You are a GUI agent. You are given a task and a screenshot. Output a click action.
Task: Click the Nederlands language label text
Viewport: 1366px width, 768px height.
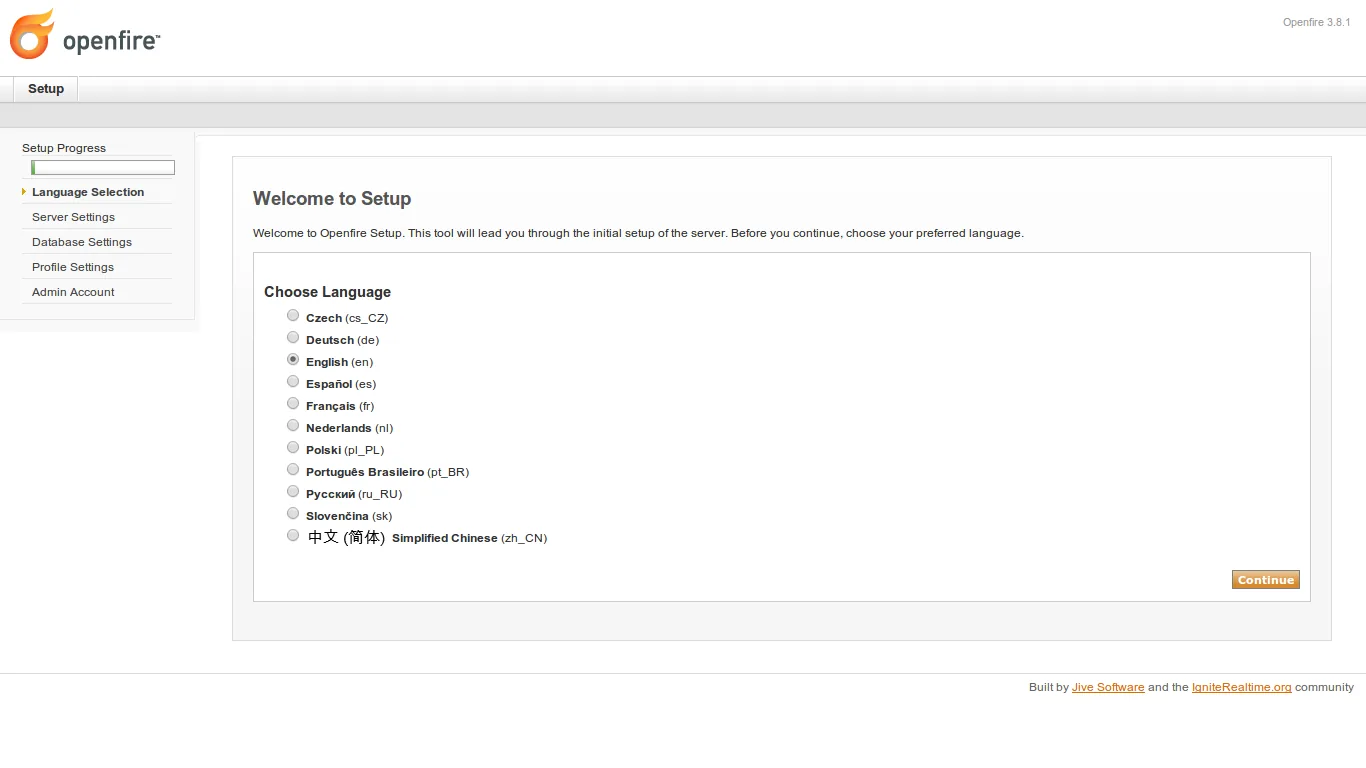point(350,428)
